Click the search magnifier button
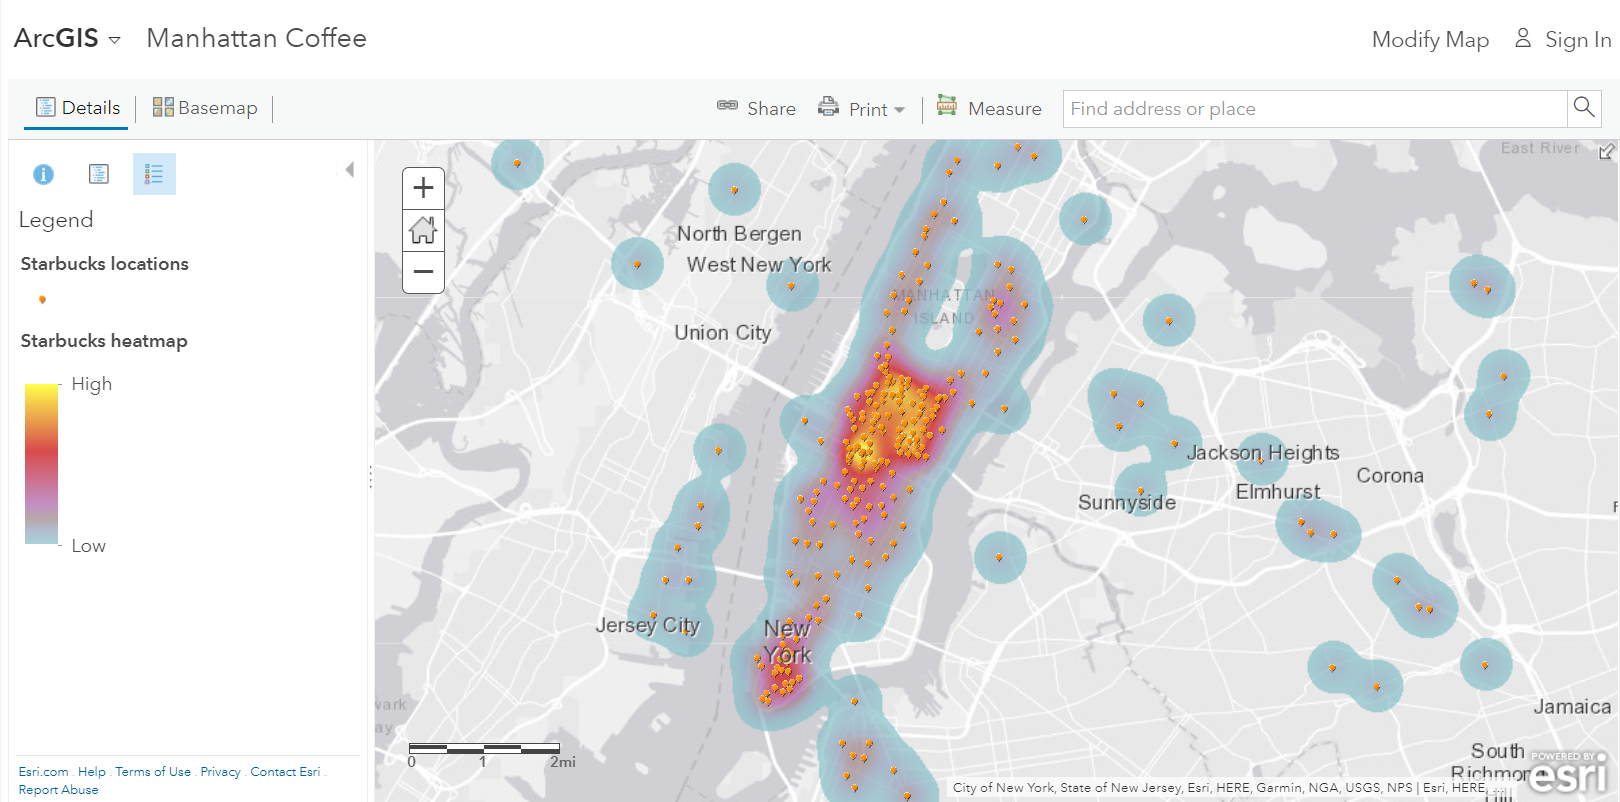The width and height of the screenshot is (1620, 802). tap(1584, 107)
